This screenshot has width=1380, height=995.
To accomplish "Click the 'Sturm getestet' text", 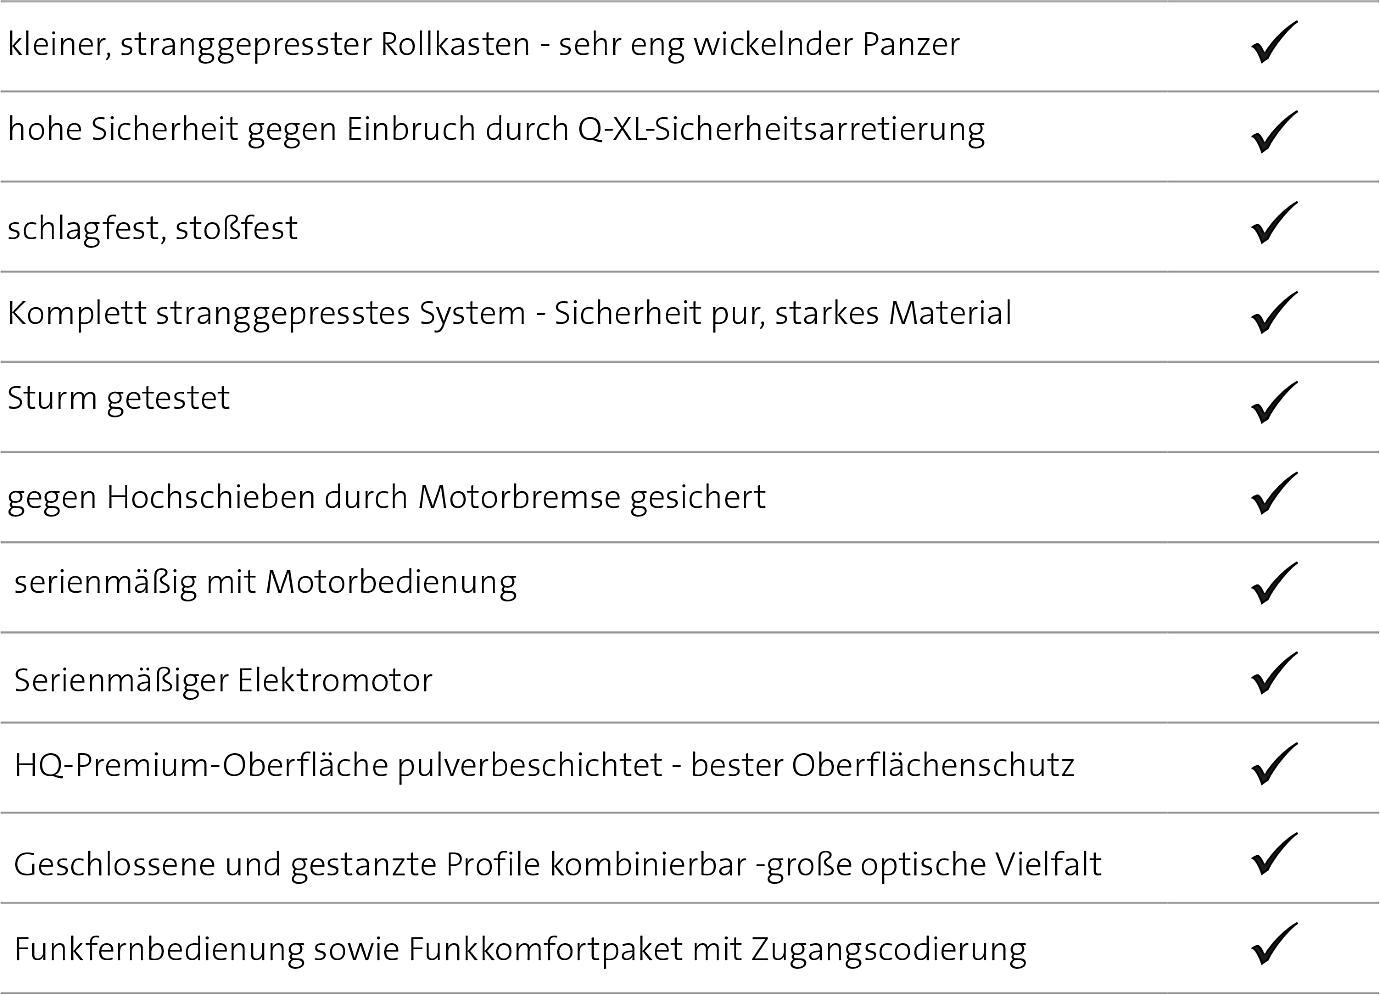I will (x=118, y=398).
